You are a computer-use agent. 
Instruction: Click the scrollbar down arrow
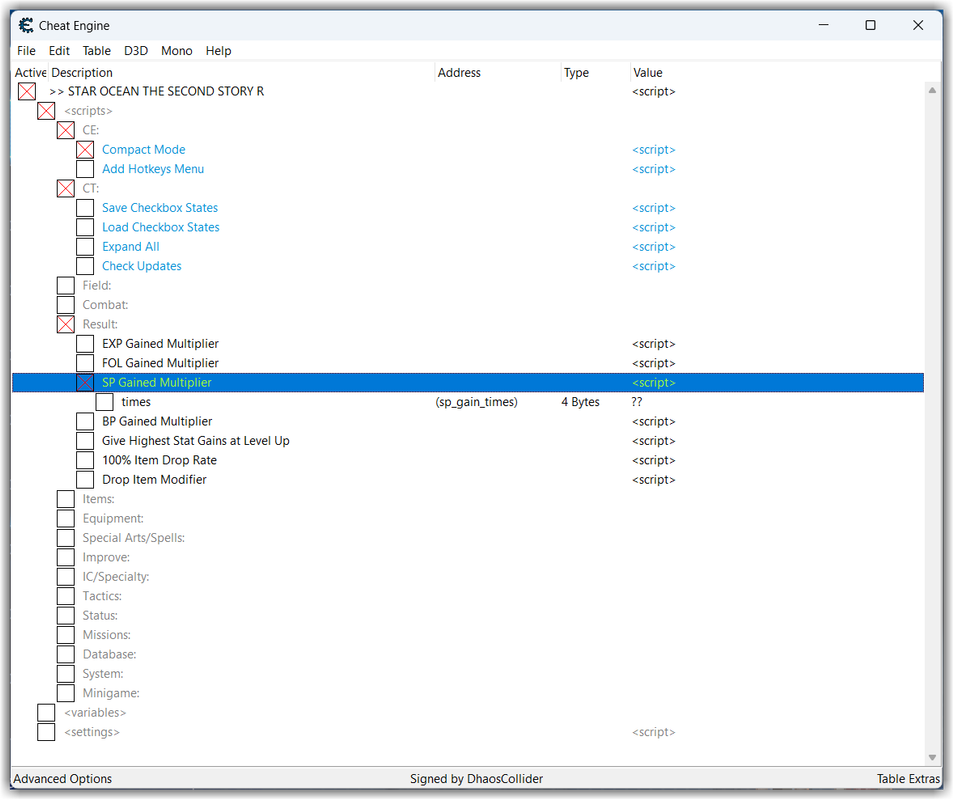pos(932,758)
